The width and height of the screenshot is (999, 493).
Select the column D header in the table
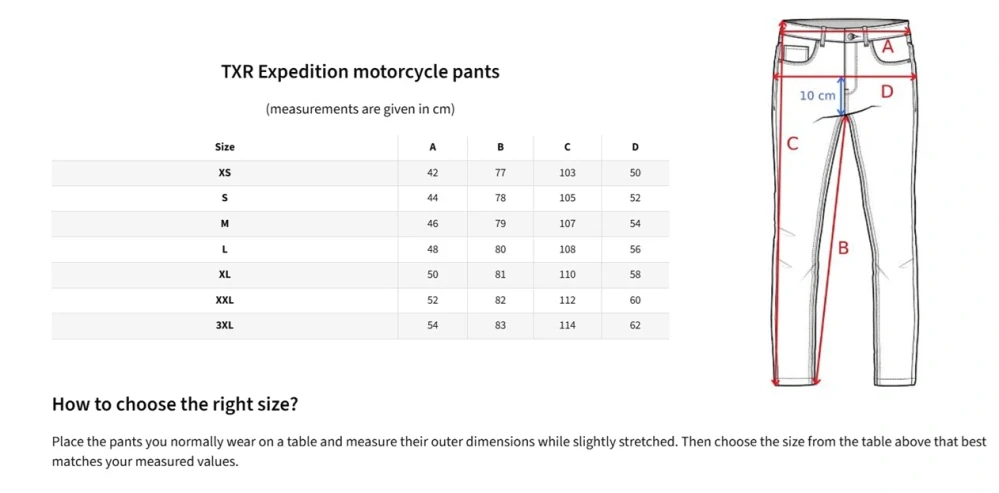[x=635, y=147]
